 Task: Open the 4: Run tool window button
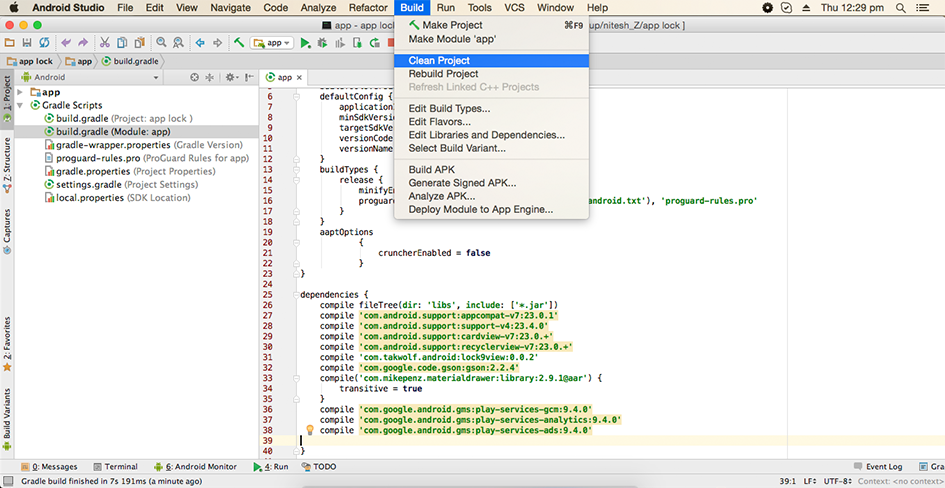[271, 466]
